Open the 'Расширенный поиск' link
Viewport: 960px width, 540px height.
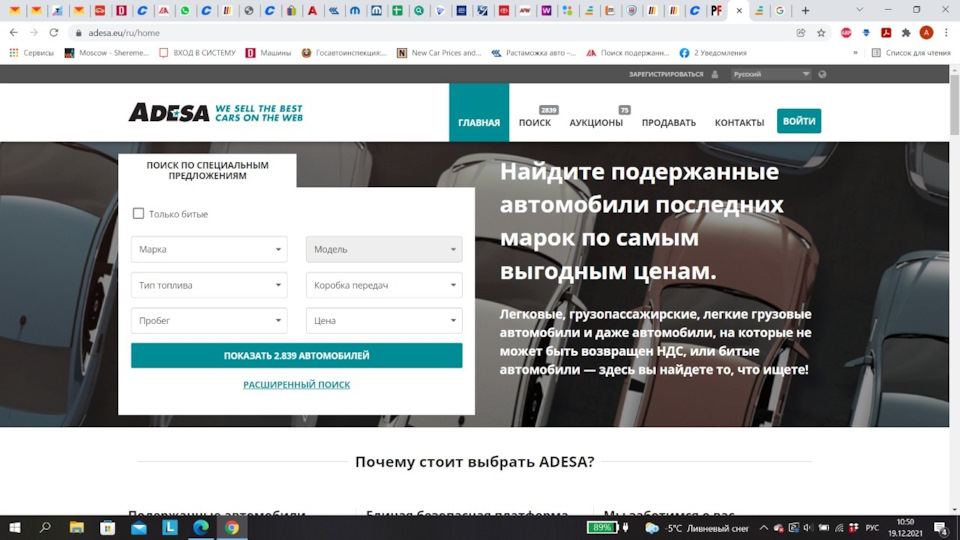coord(296,384)
